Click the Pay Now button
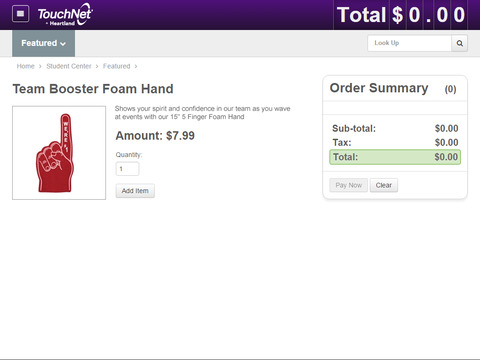The image size is (480, 360). click(348, 185)
